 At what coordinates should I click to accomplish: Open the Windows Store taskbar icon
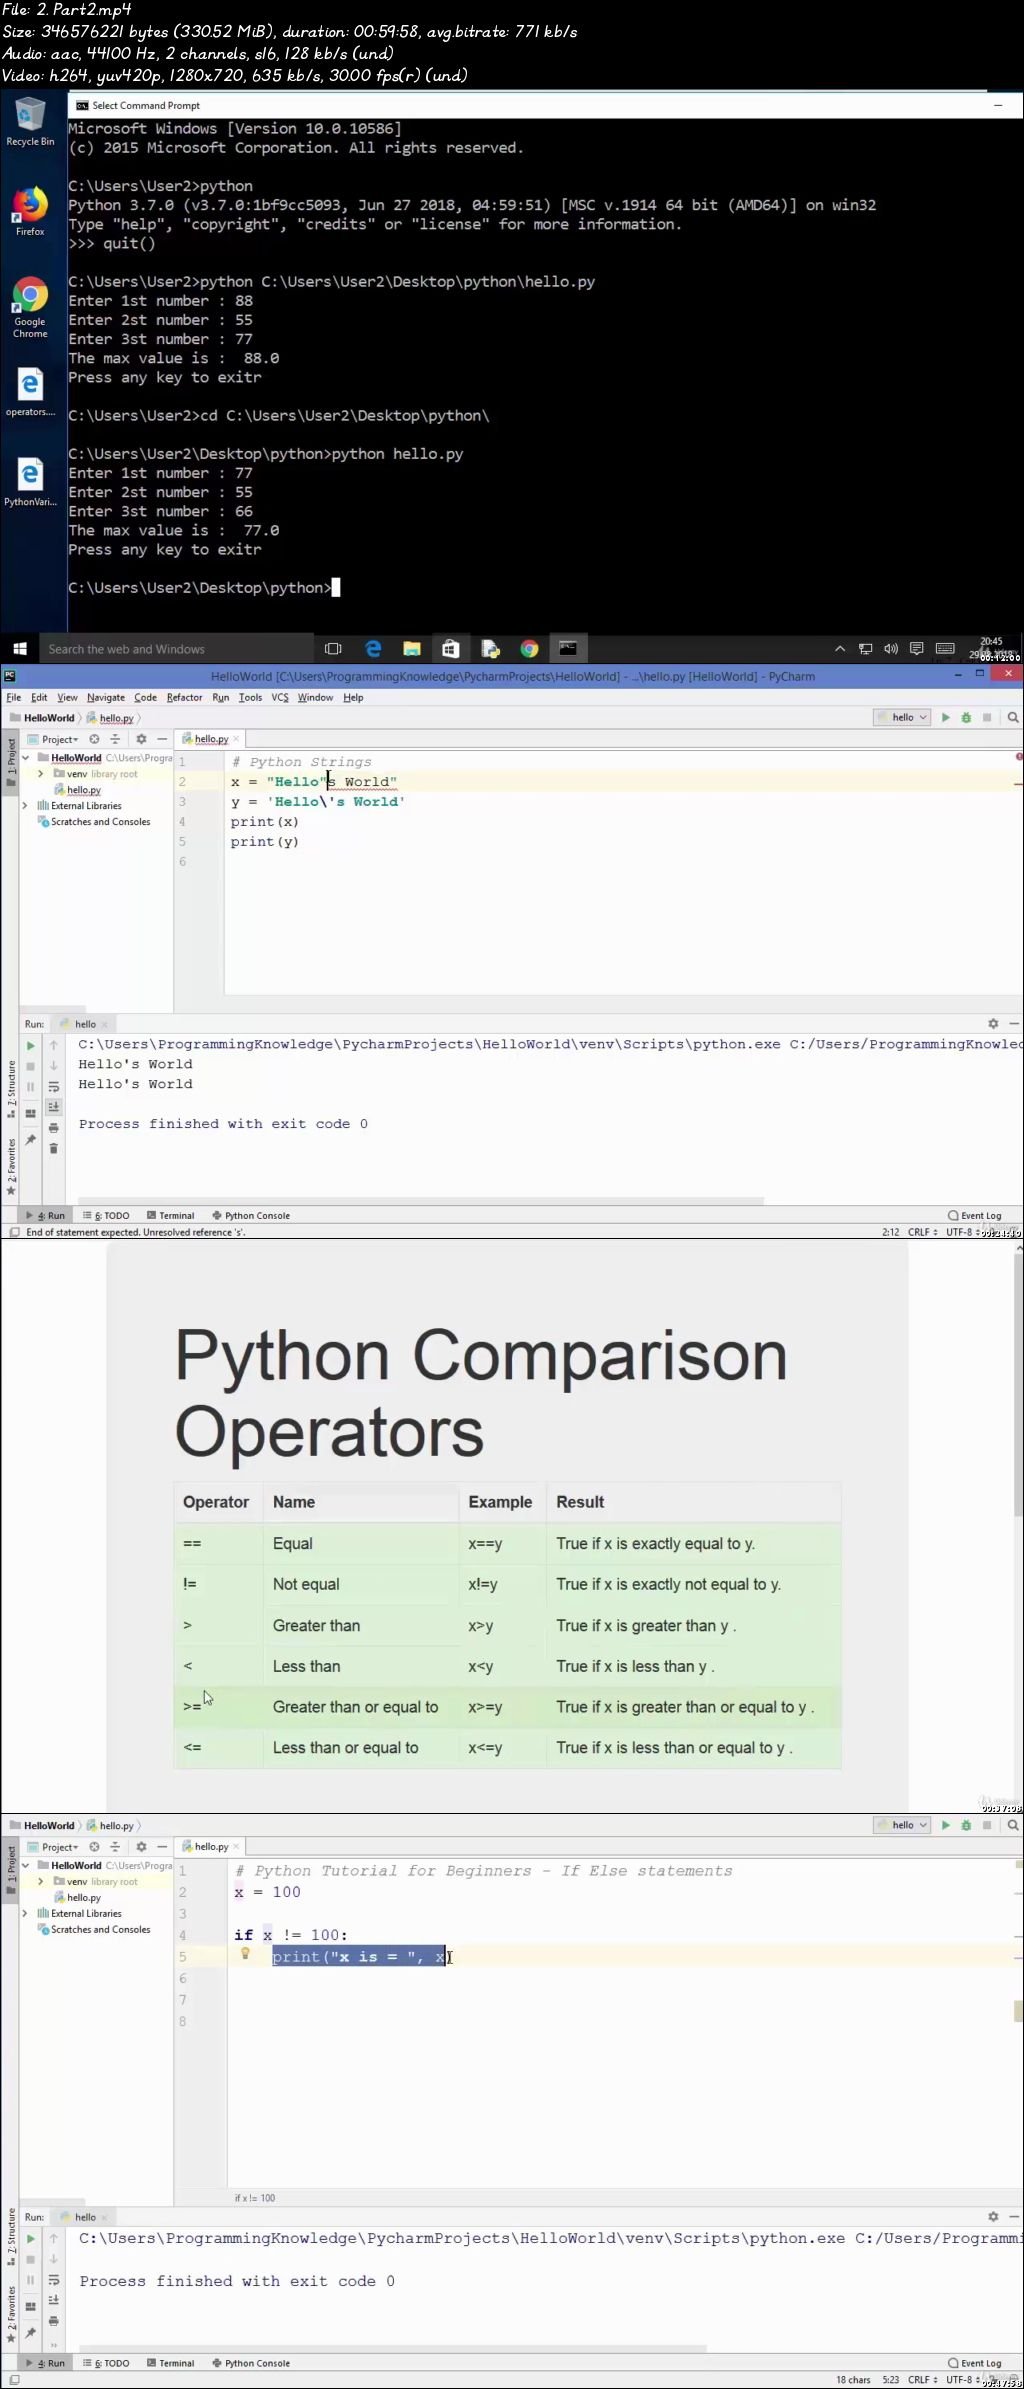coord(451,649)
